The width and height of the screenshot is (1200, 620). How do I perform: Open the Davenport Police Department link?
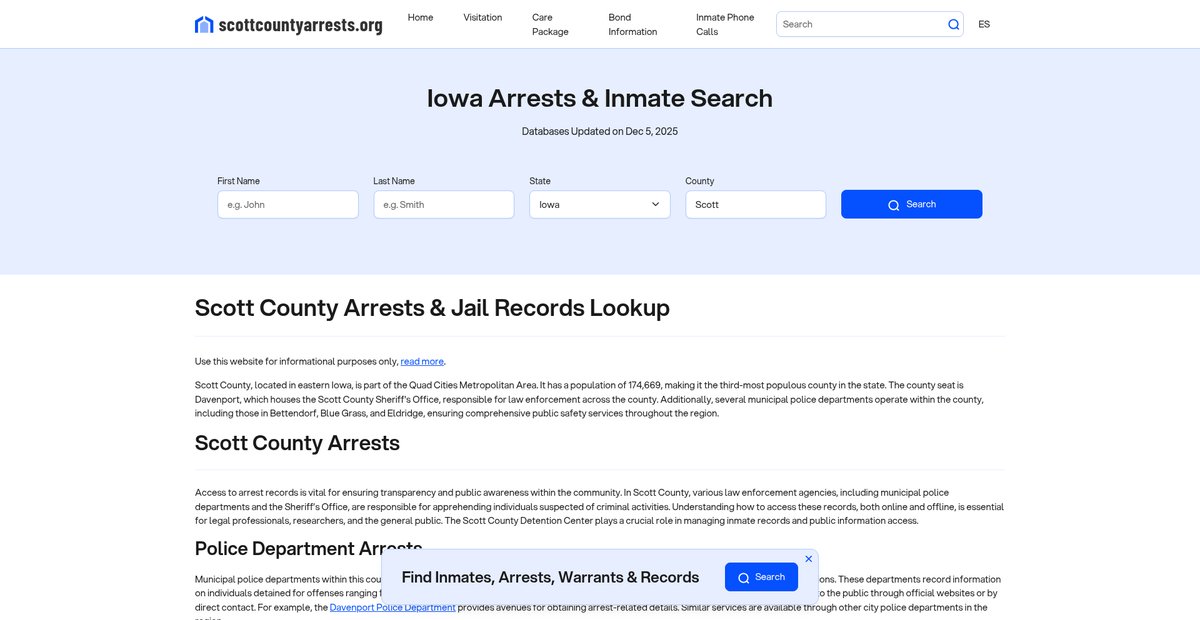(393, 607)
